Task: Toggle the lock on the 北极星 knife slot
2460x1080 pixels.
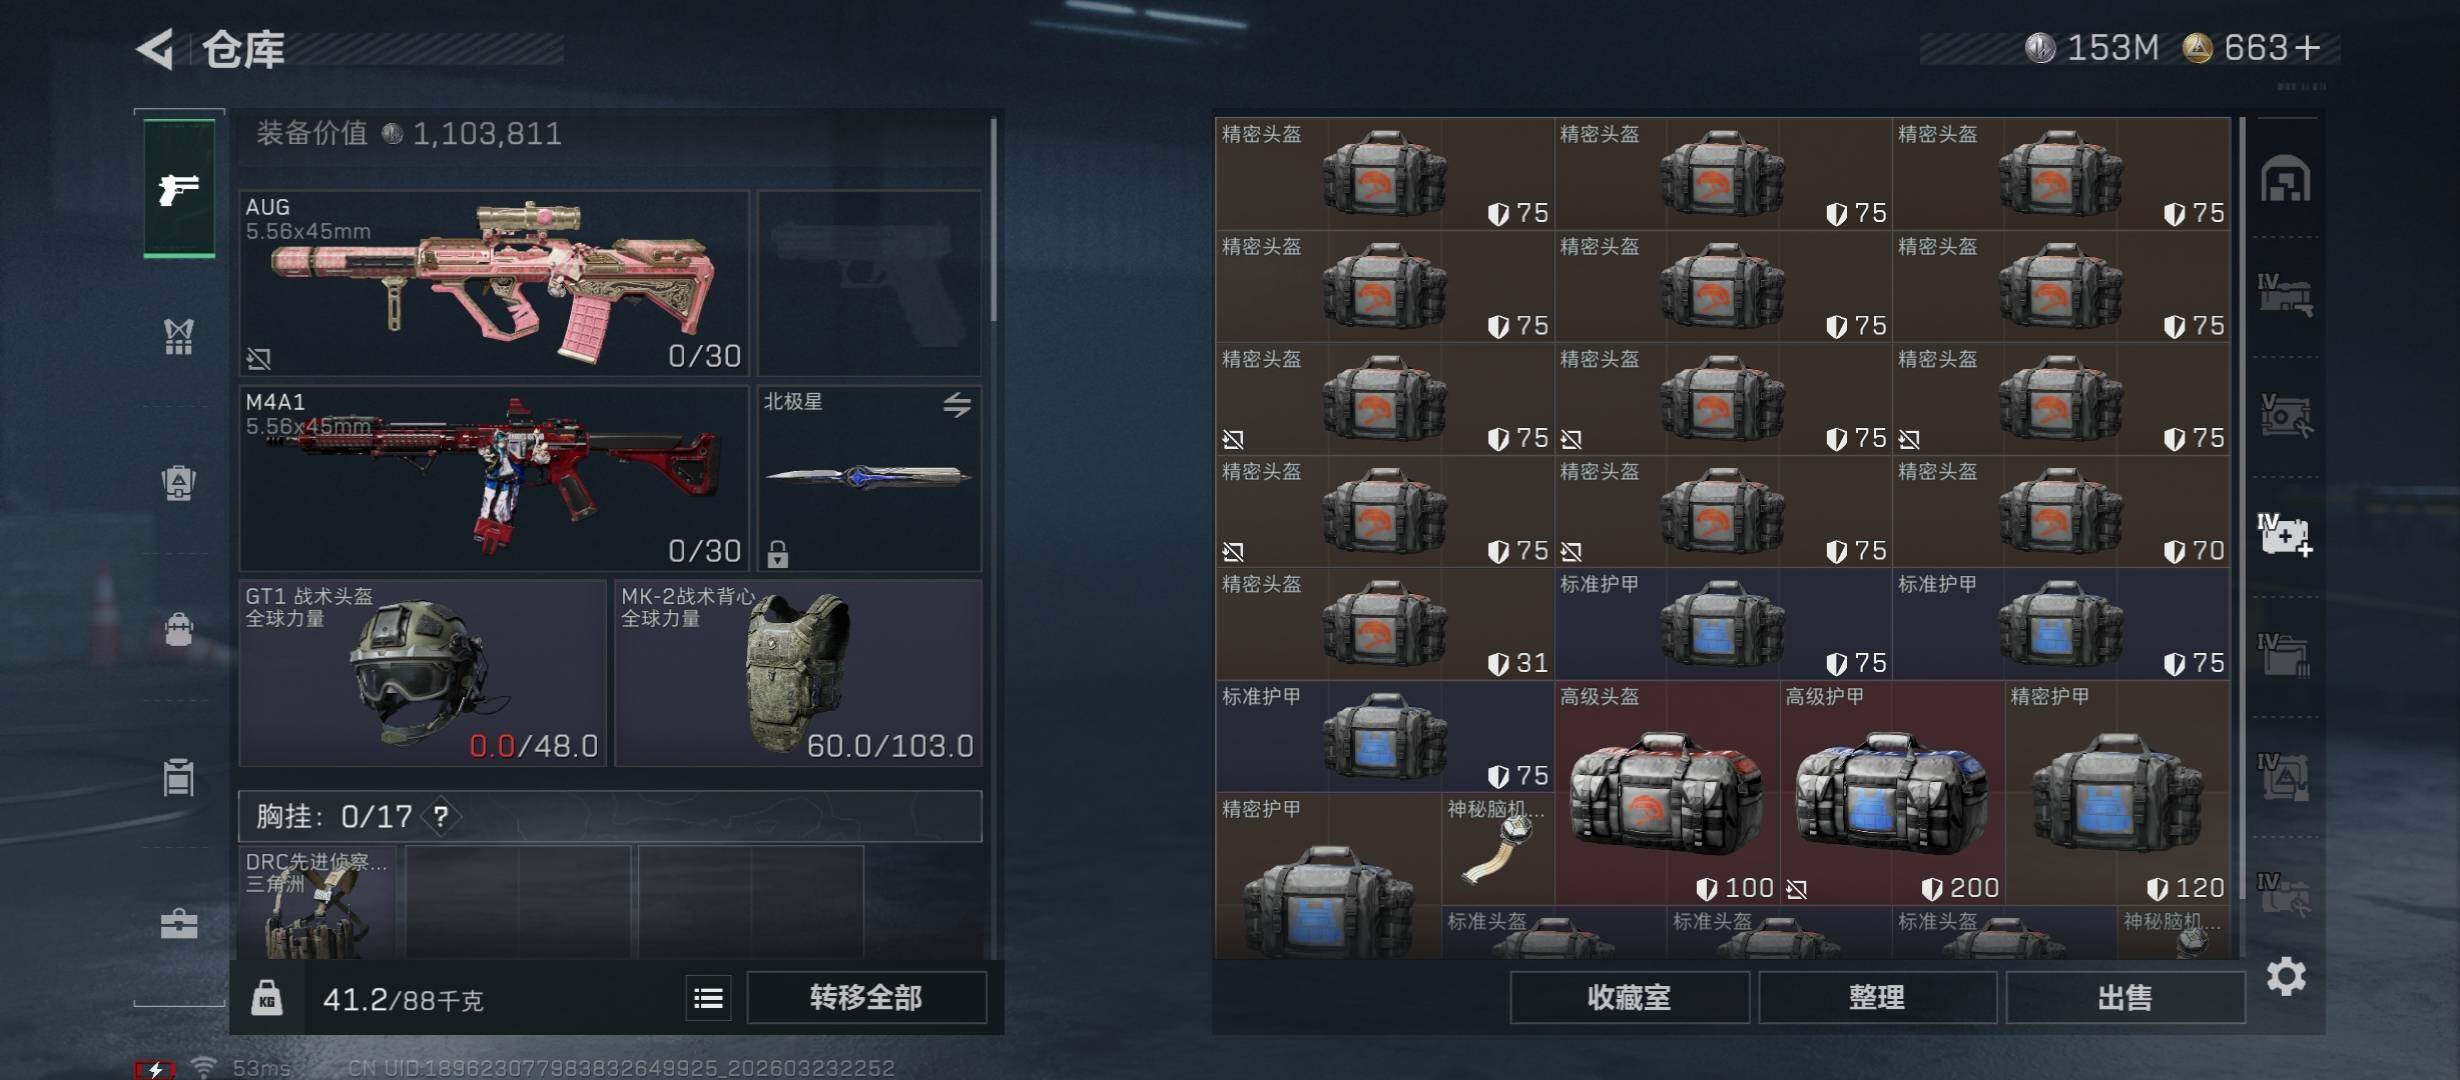Action: pos(778,553)
